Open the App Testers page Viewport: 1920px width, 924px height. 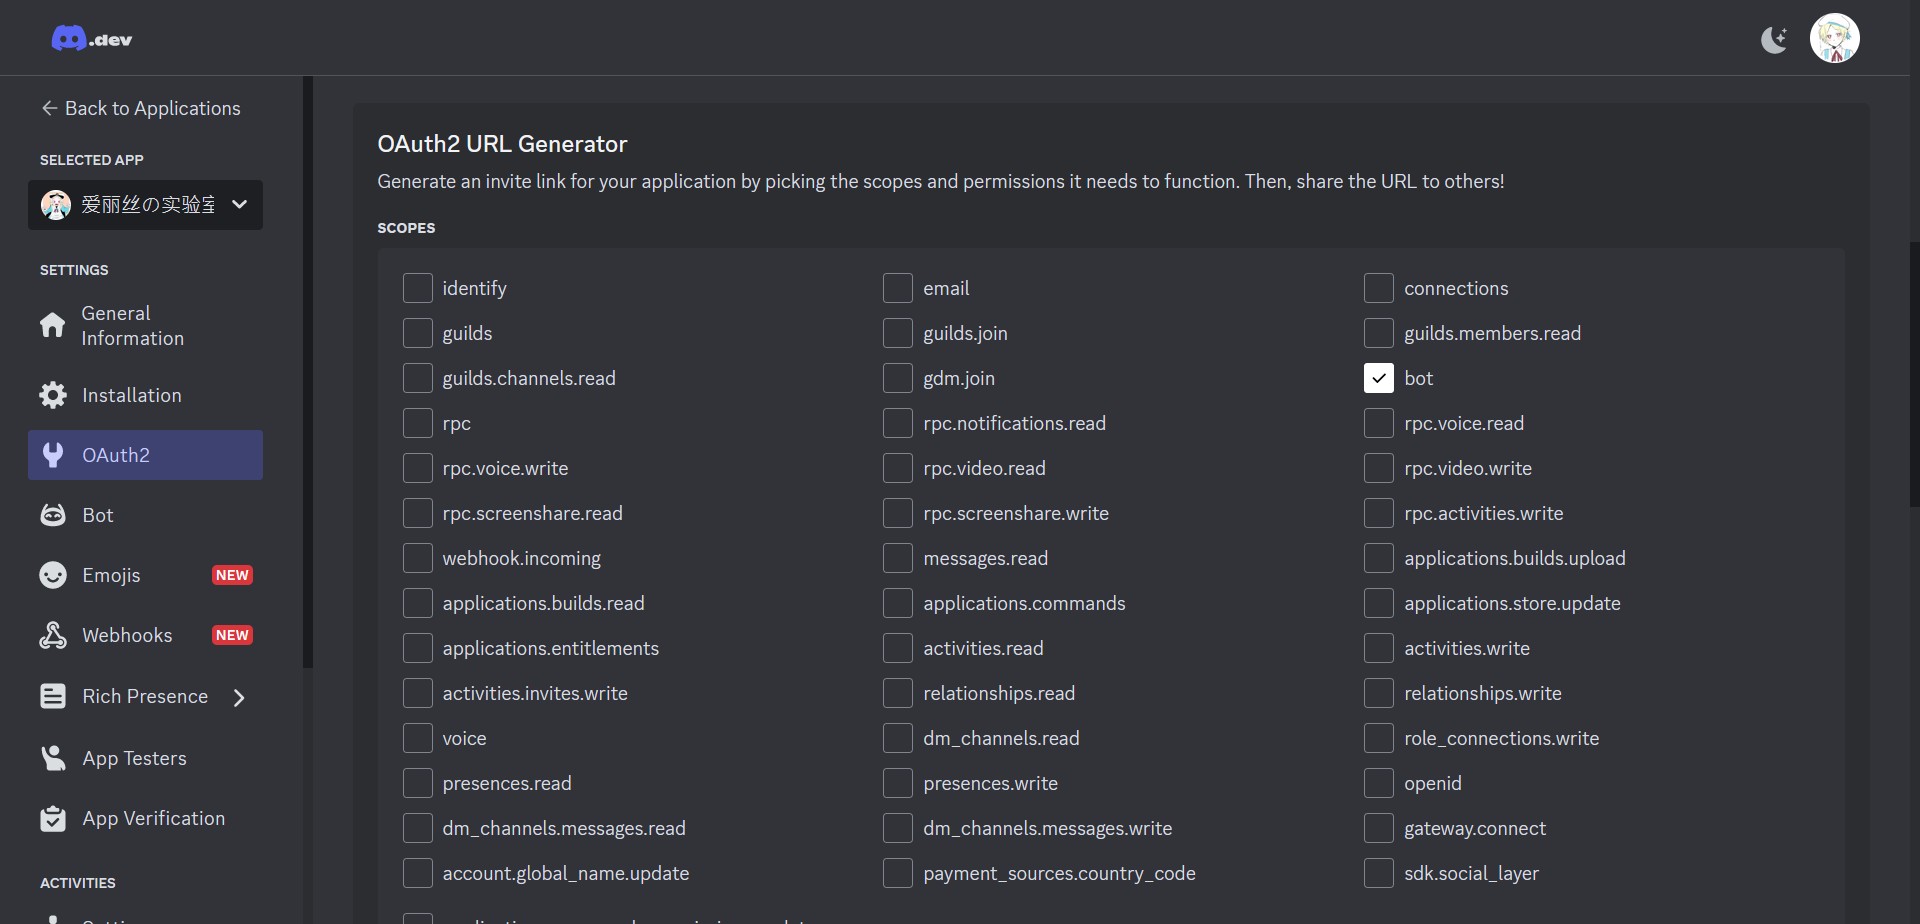[134, 758]
